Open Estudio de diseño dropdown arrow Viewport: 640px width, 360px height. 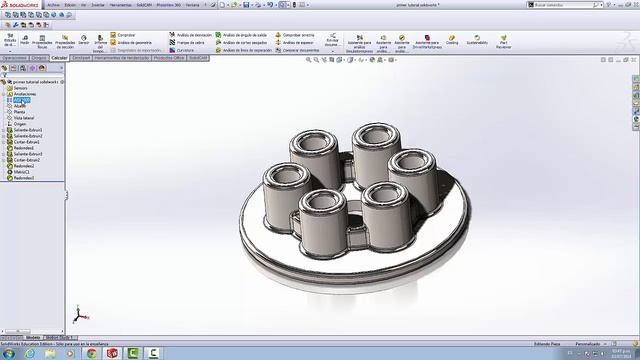click(x=10, y=51)
